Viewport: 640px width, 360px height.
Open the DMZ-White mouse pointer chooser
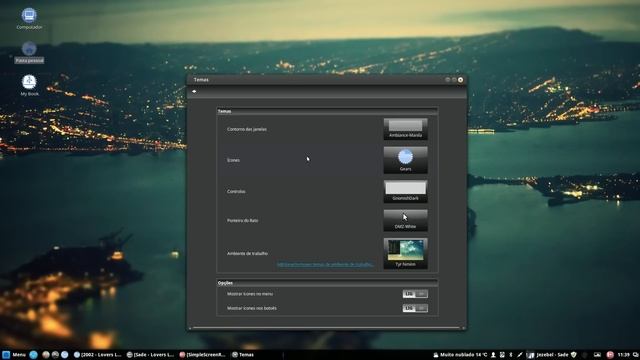pos(405,220)
